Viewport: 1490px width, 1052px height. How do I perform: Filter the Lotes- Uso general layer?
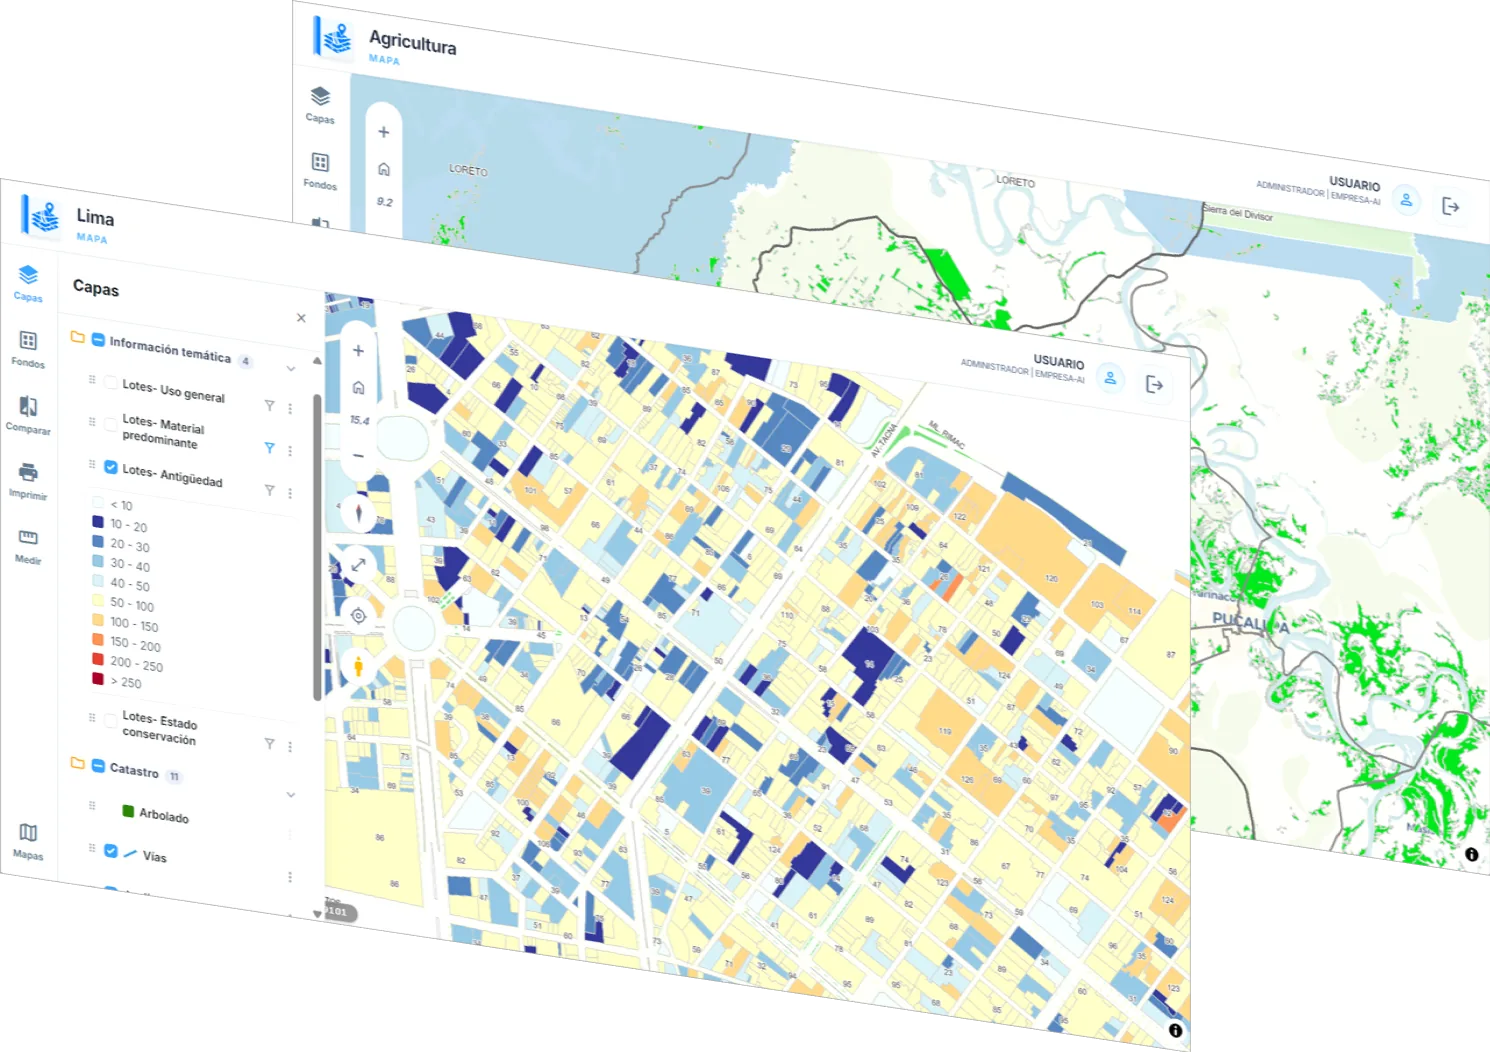[269, 405]
